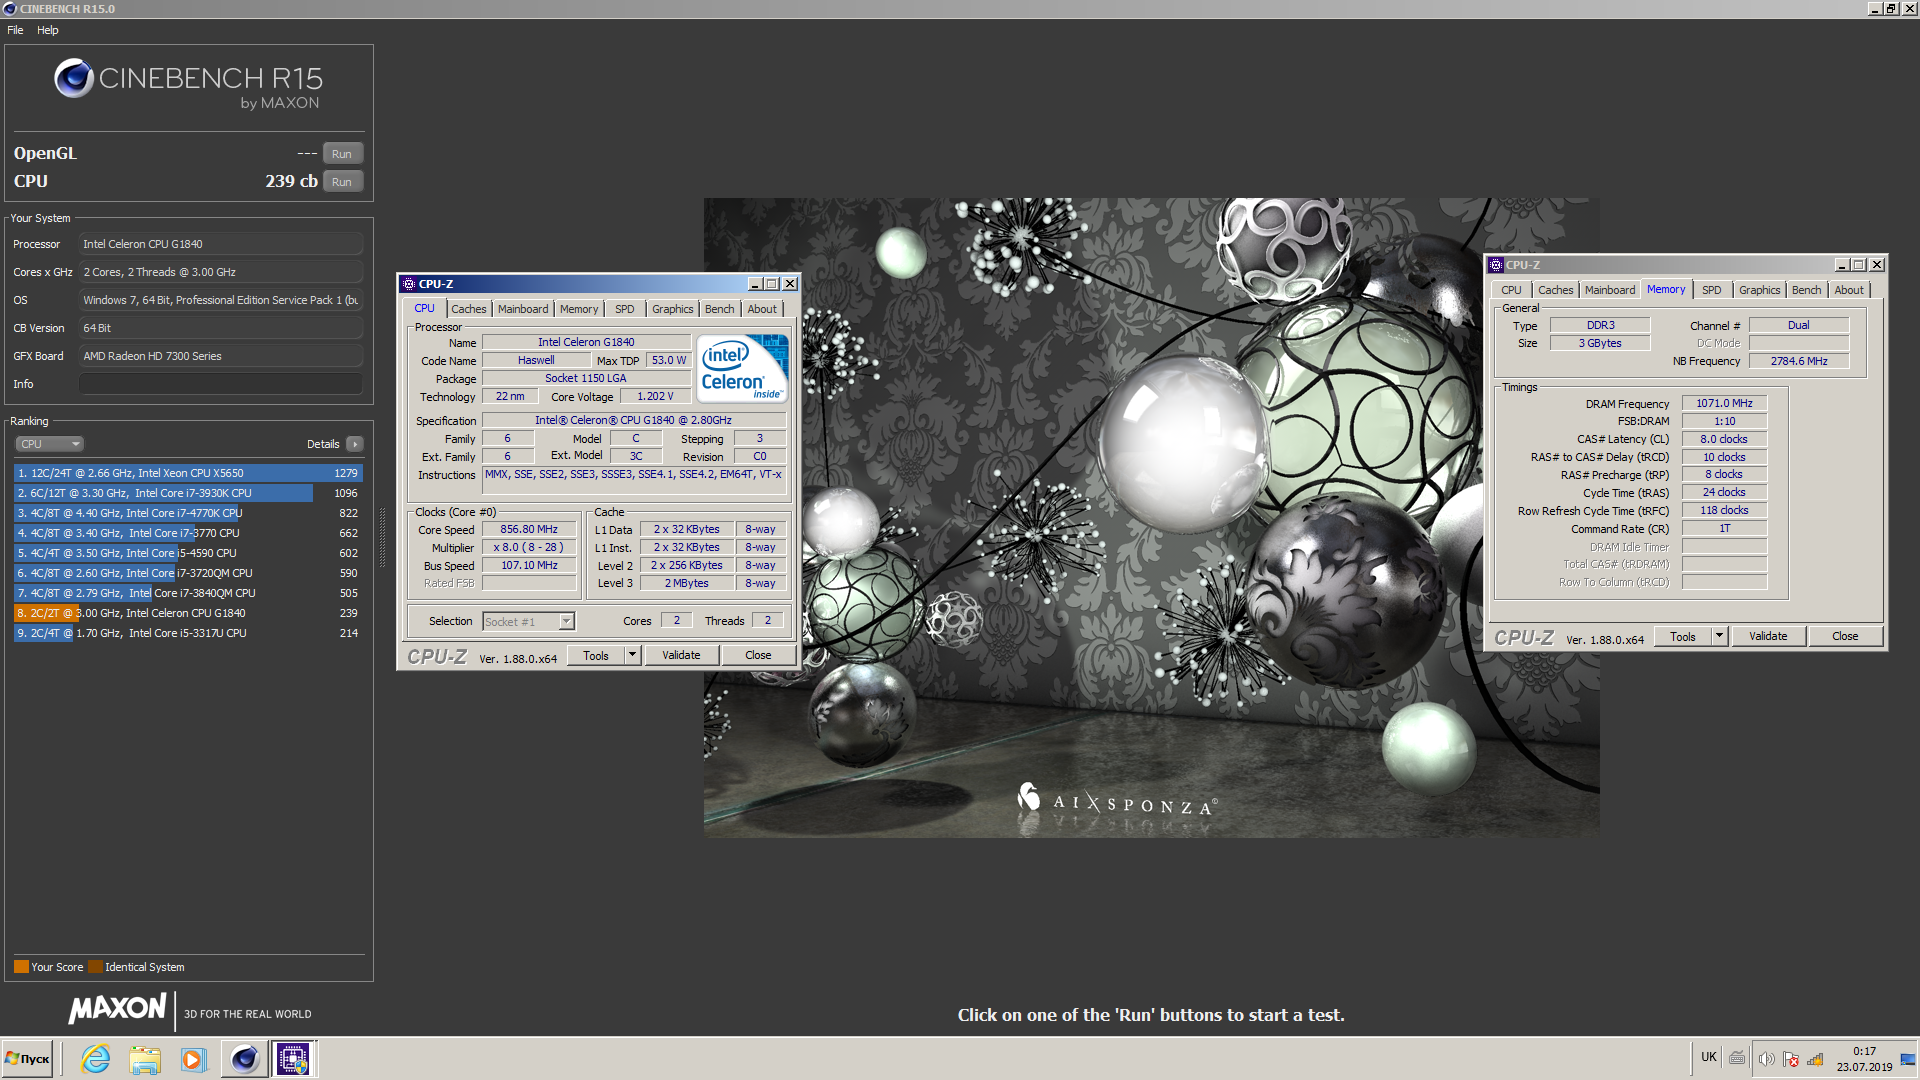This screenshot has height=1080, width=1920.
Task: Select ranking row Intel Core i7-3930K CPU
Action: point(188,493)
